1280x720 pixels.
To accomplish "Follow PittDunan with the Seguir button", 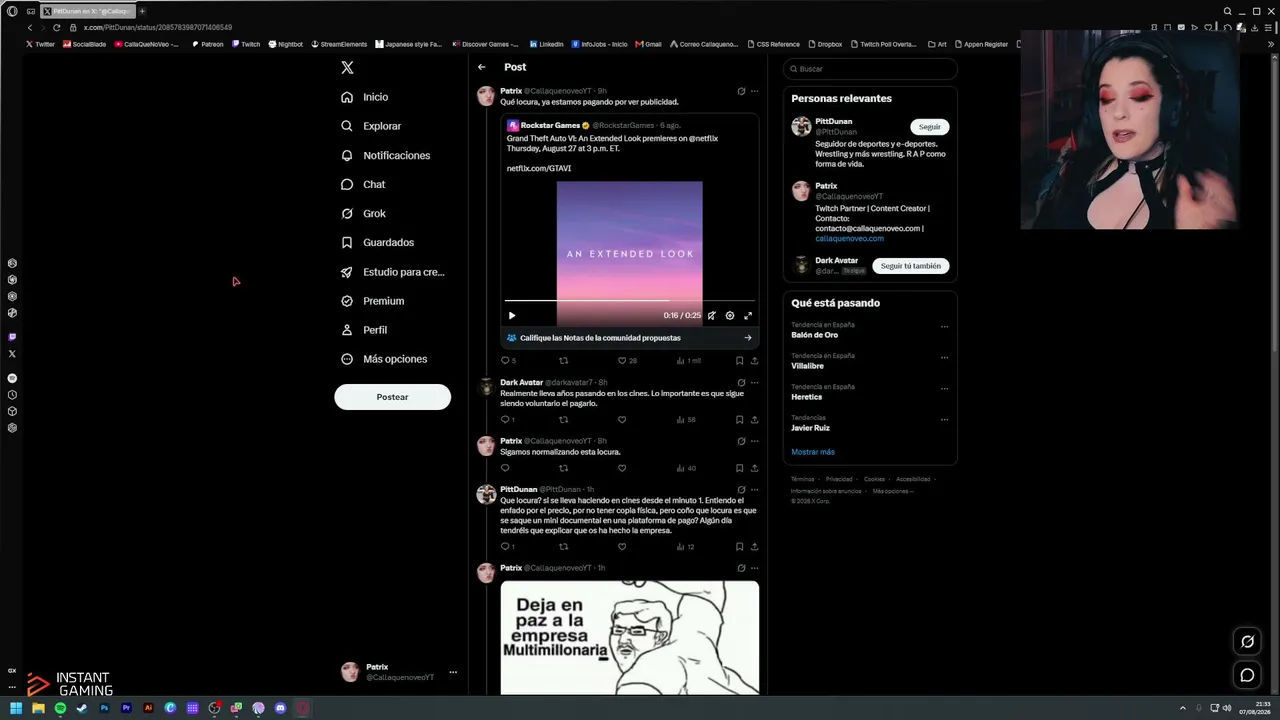I will pyautogui.click(x=929, y=127).
